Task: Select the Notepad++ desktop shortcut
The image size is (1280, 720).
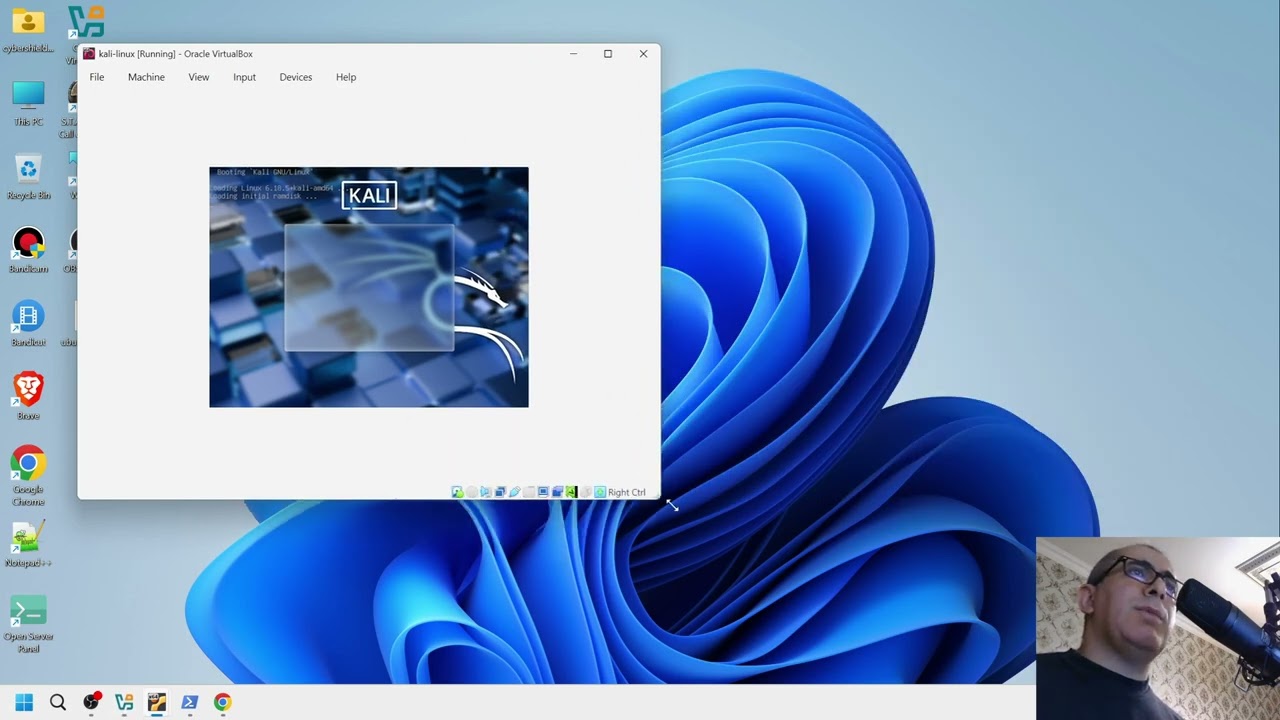Action: [x=28, y=545]
